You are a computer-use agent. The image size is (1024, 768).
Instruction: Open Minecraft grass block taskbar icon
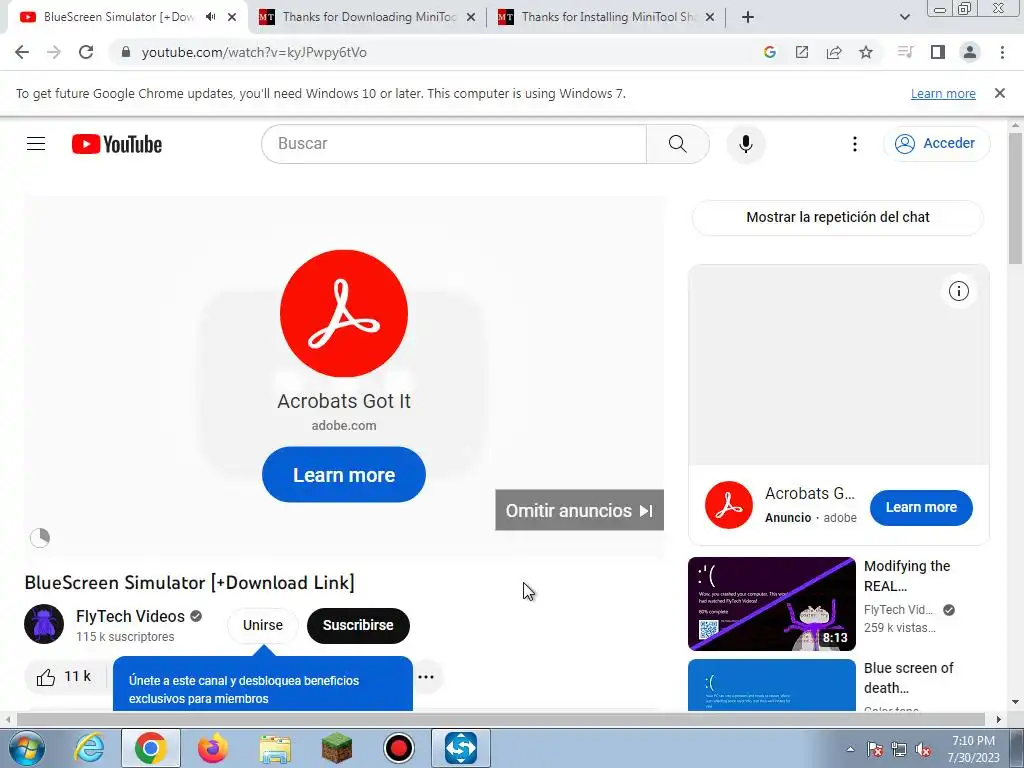pos(337,748)
